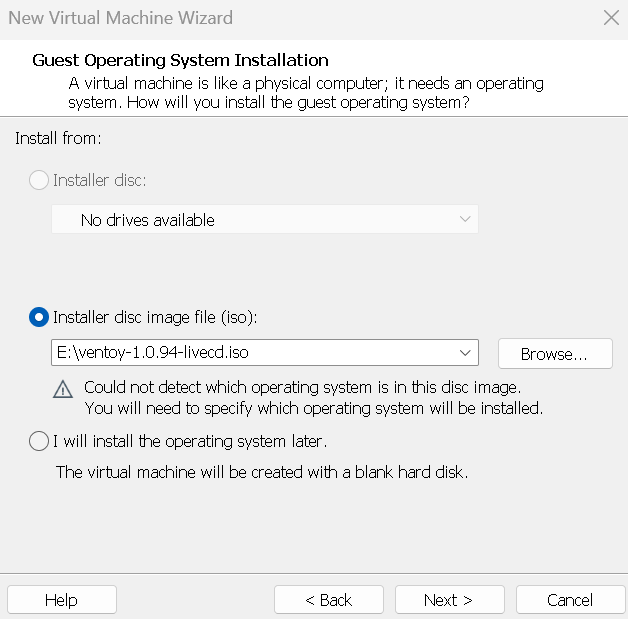The image size is (628, 619).
Task: Click the warning triangle icon
Action: pyautogui.click(x=63, y=389)
